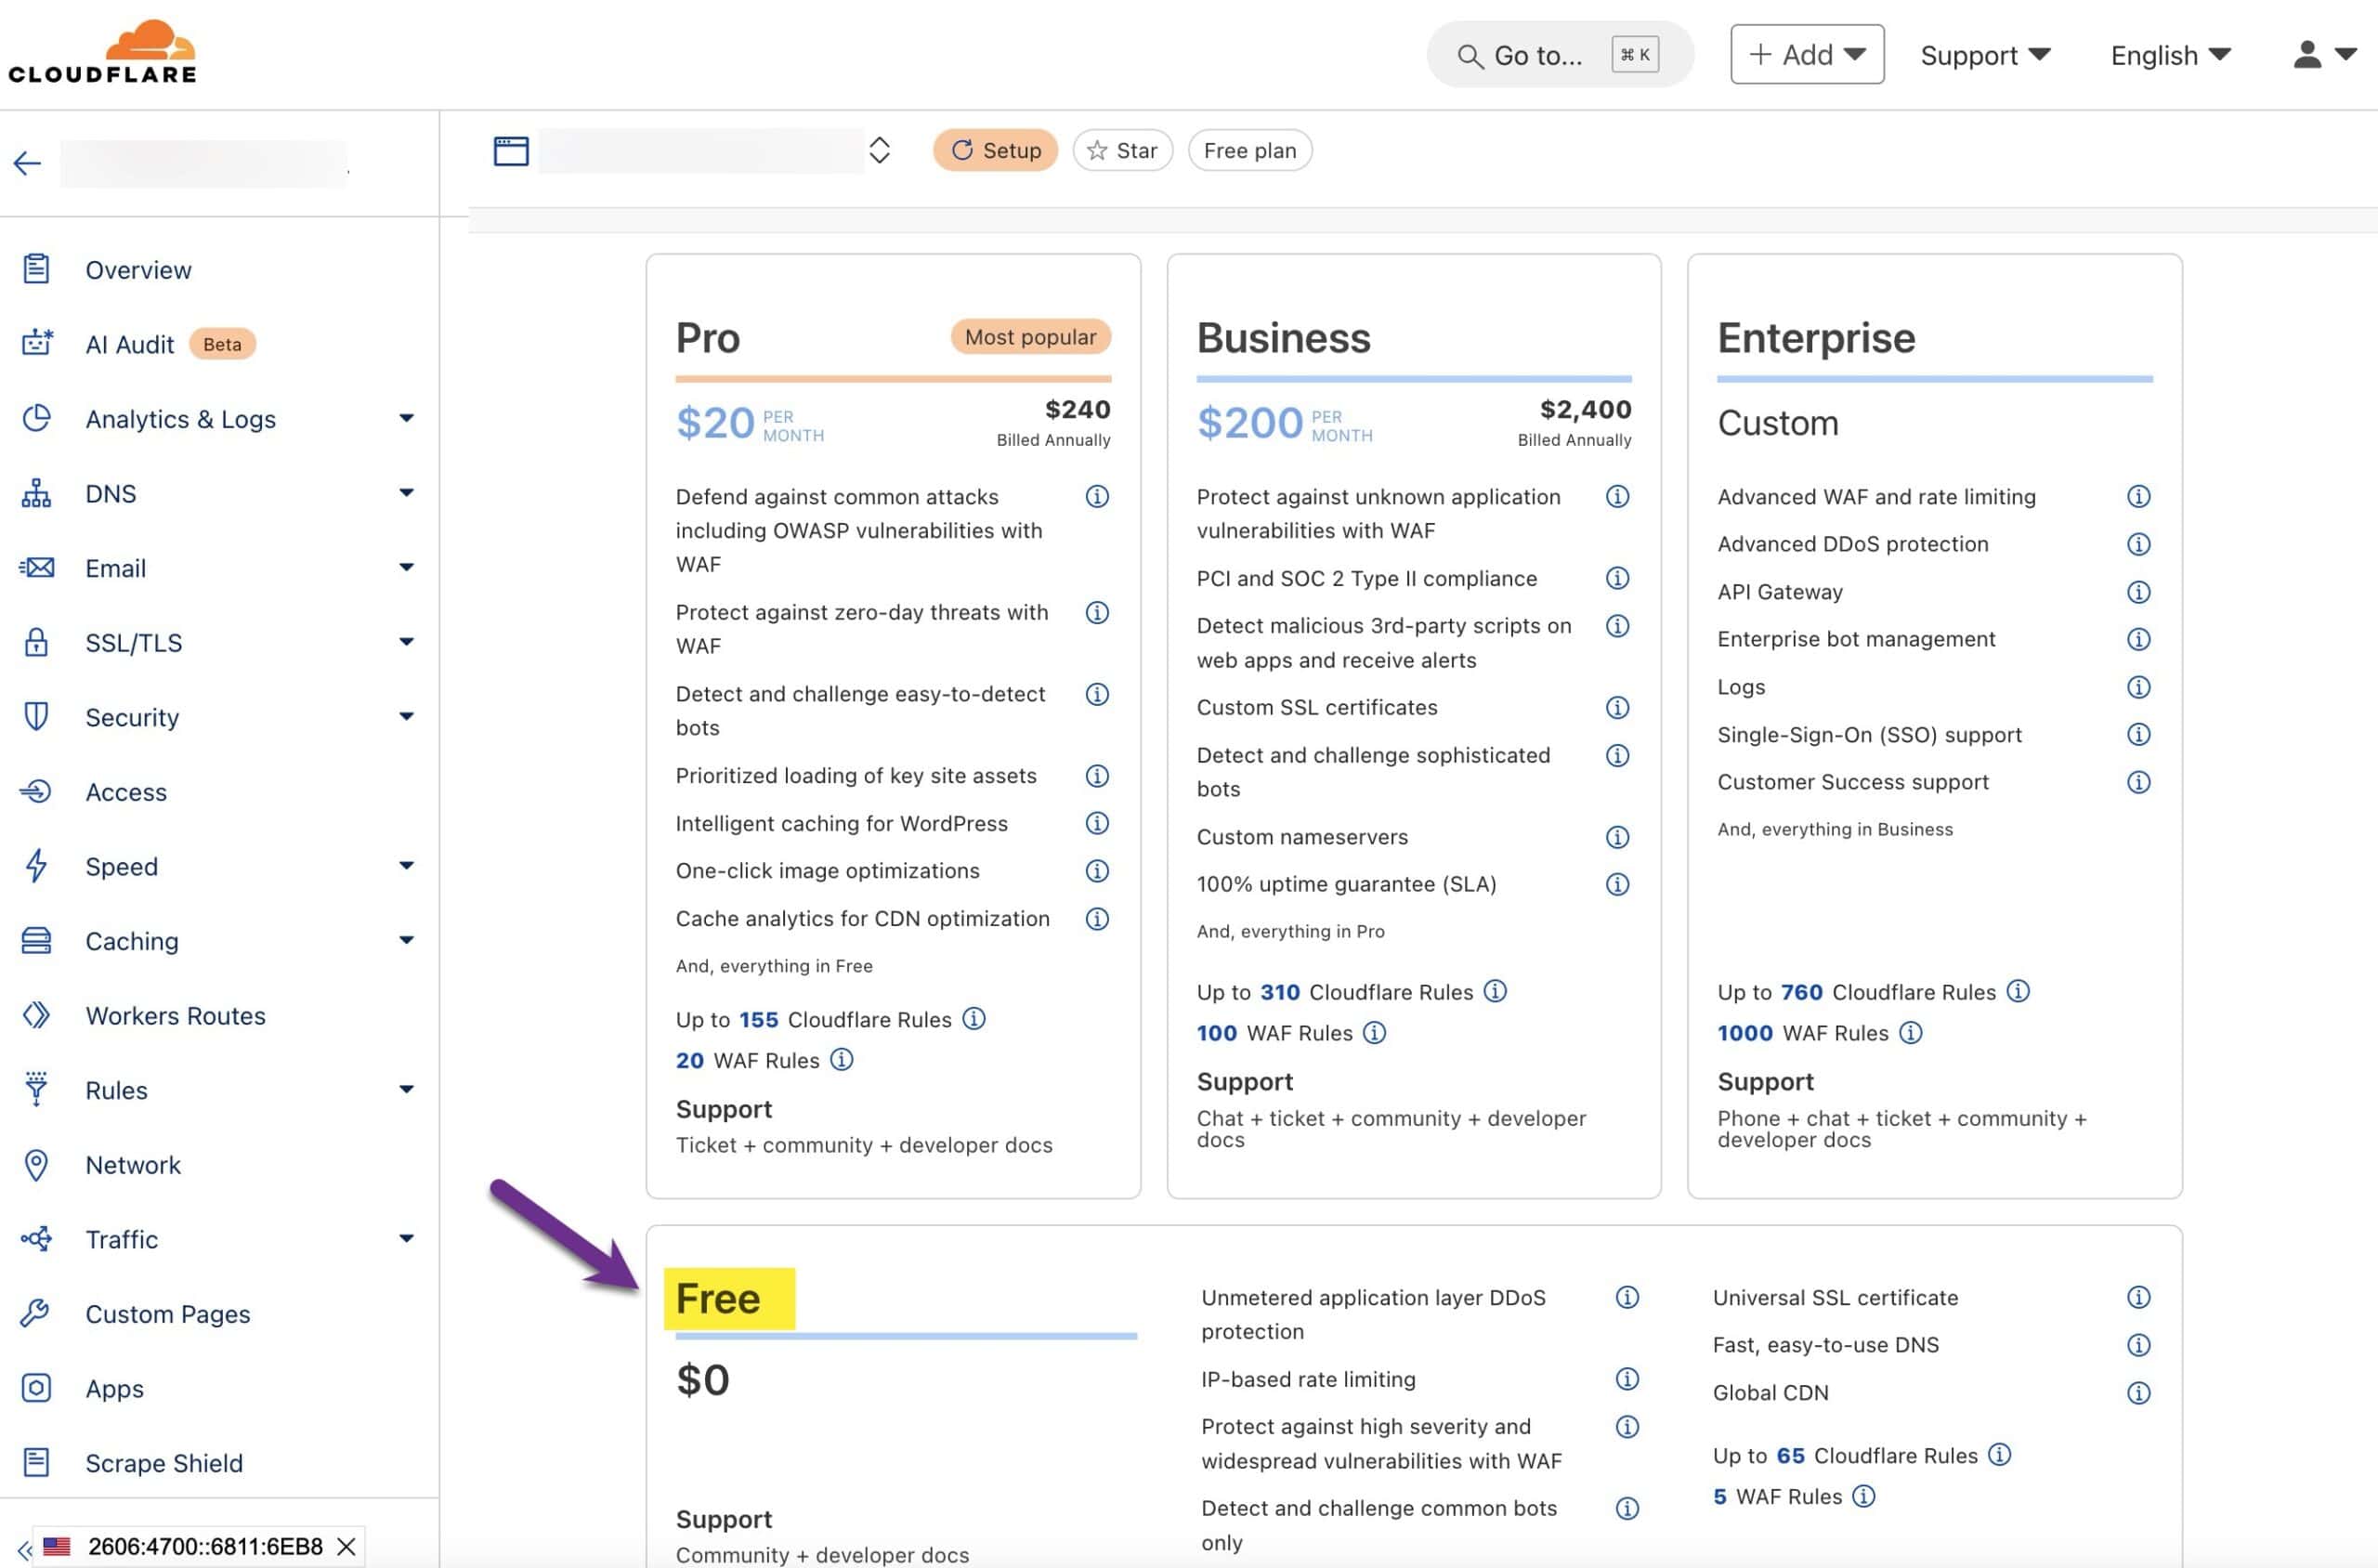Click the Setup button

coord(995,150)
